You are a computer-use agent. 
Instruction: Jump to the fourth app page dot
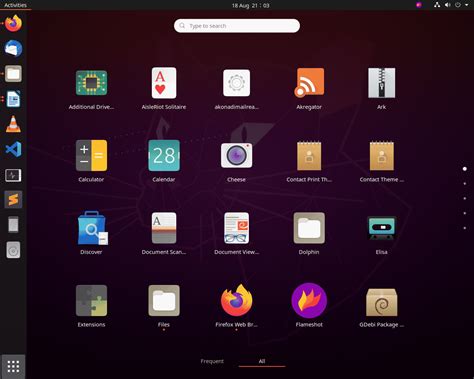tap(465, 213)
